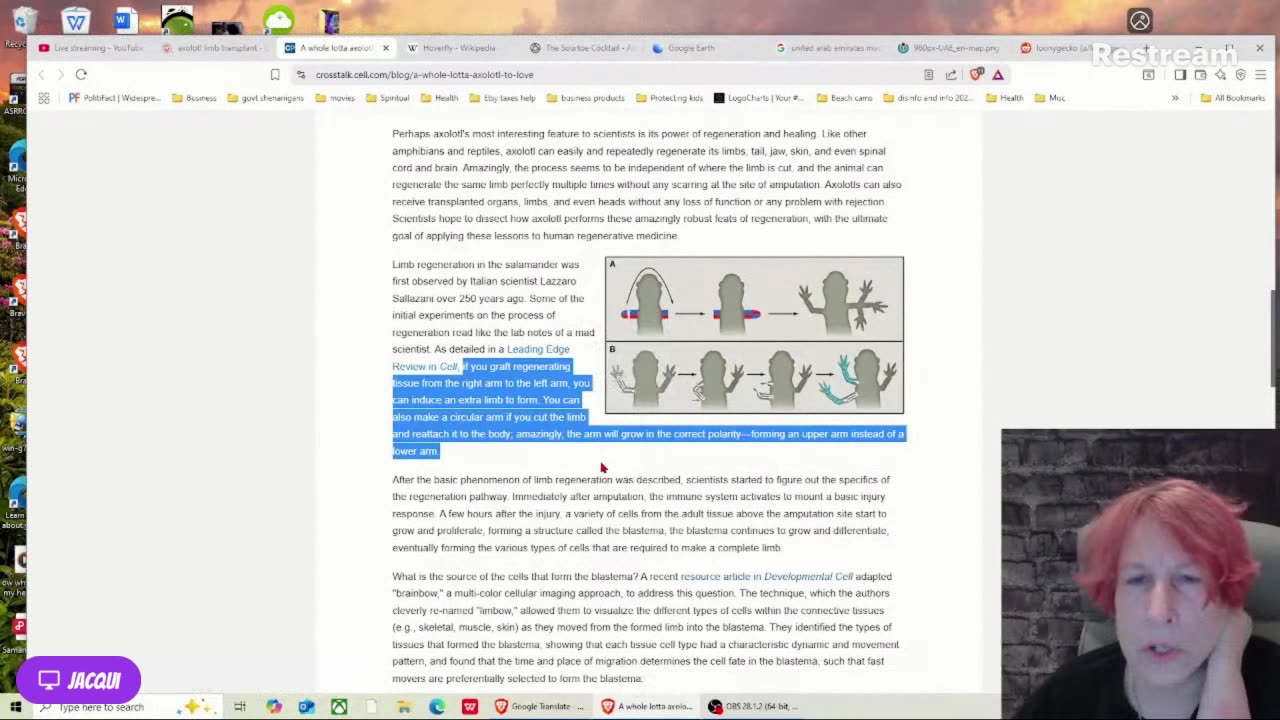Open the 'resource article in Developmental Cell' link
Screen dimensions: 1280x720
pos(766,576)
